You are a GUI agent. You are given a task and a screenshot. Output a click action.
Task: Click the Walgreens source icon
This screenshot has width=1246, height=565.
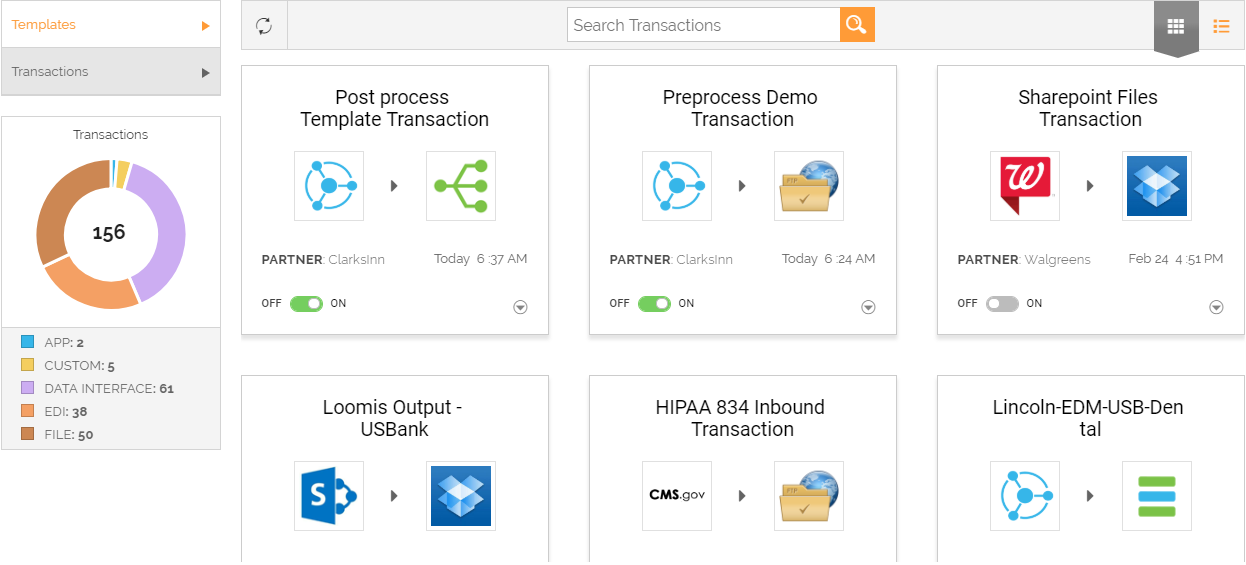[x=1025, y=186]
